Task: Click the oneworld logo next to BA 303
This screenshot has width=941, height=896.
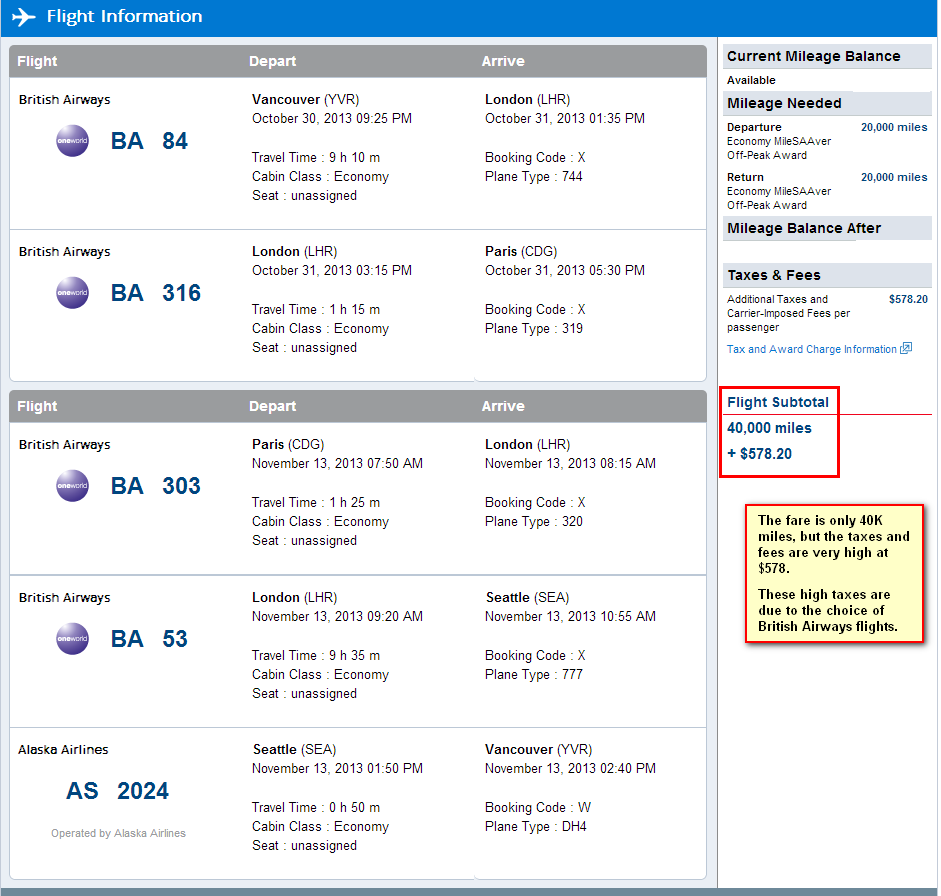Action: coord(73,486)
